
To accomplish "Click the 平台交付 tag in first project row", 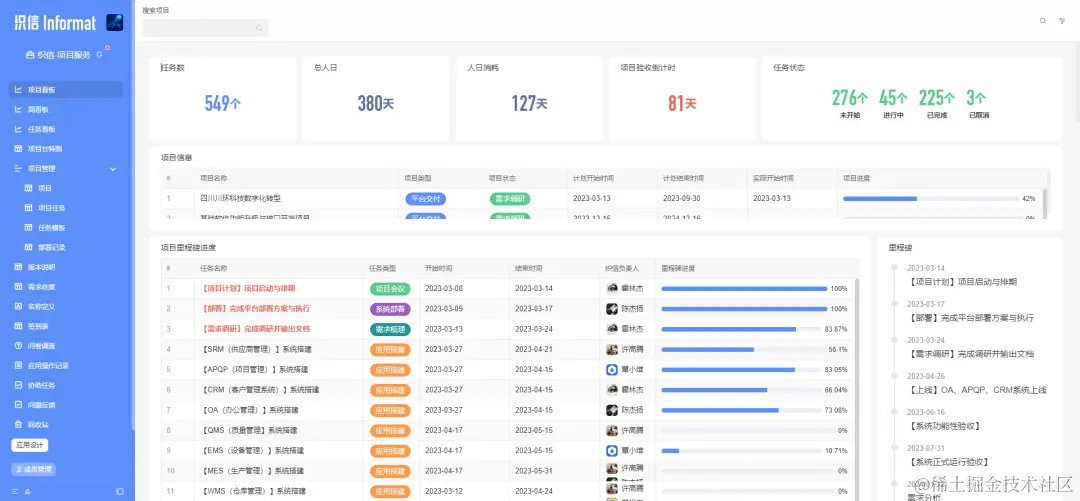I will 426,198.
